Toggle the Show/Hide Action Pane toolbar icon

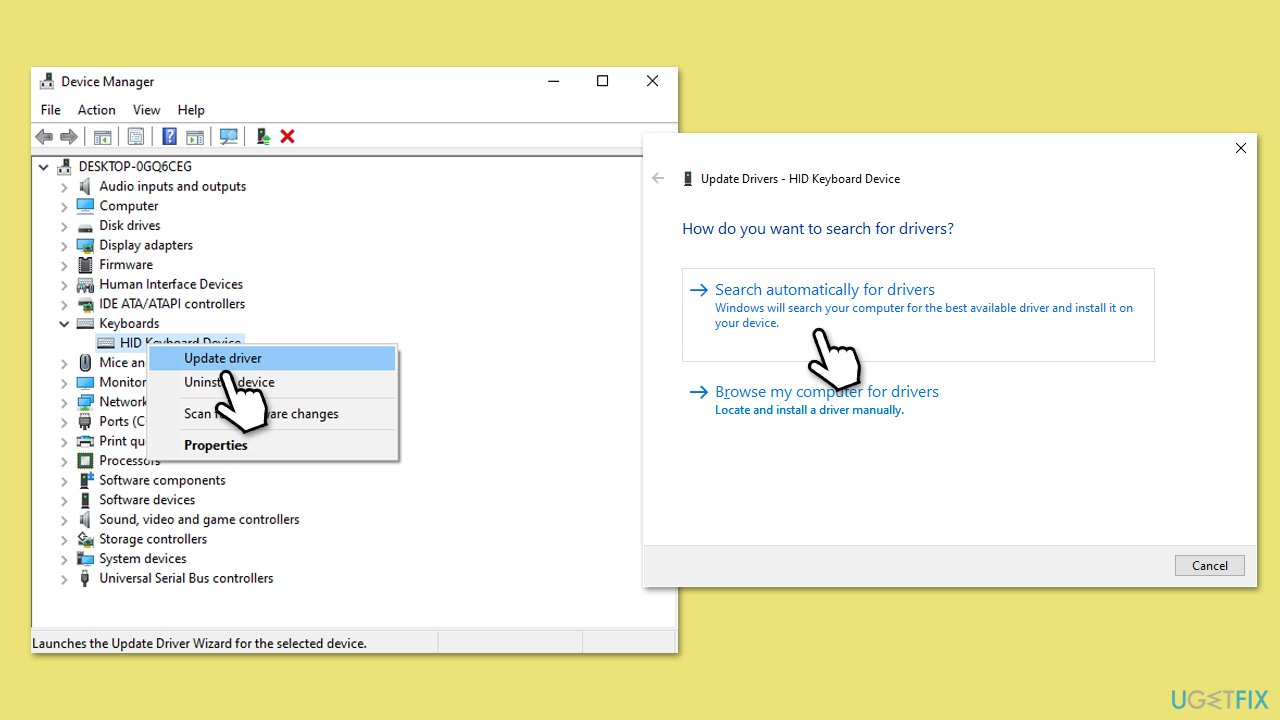195,136
